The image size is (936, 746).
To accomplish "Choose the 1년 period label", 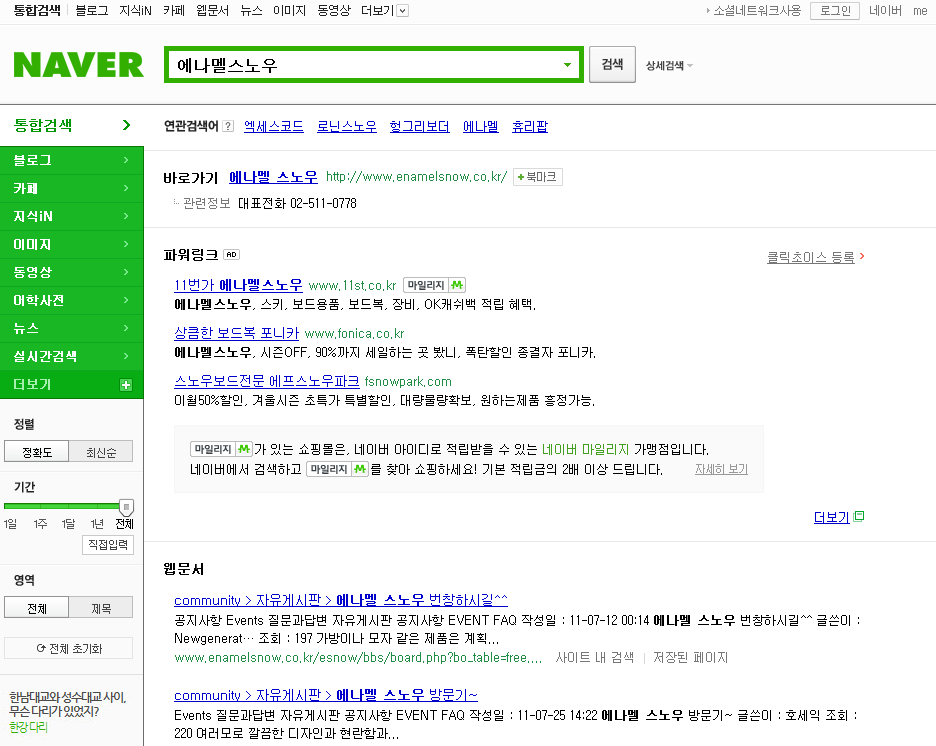I will pos(97,523).
